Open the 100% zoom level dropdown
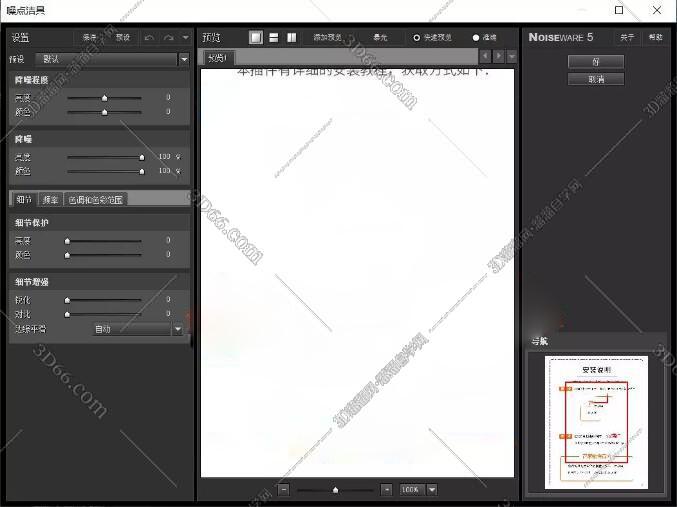Image resolution: width=677 pixels, height=507 pixels. (x=432, y=489)
